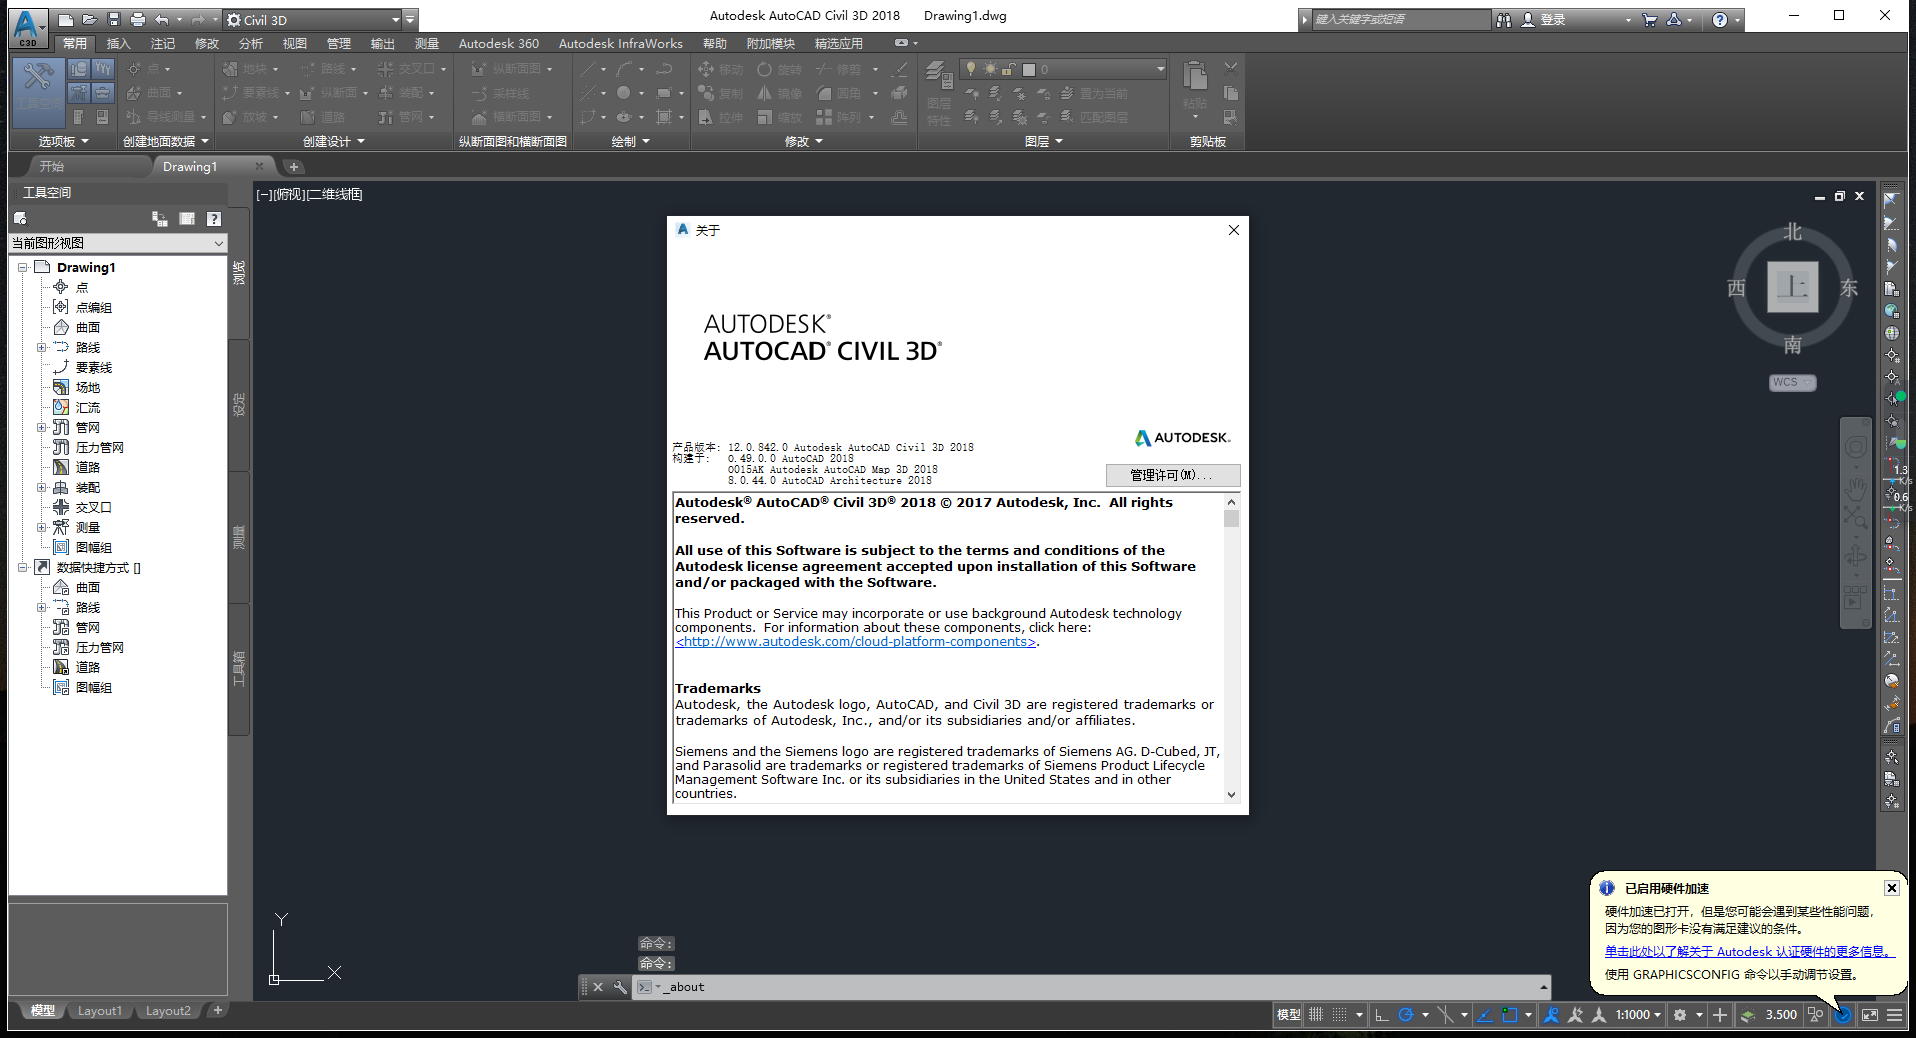This screenshot has width=1916, height=1038.
Task: Click the Plot printer icon
Action: (x=138, y=20)
